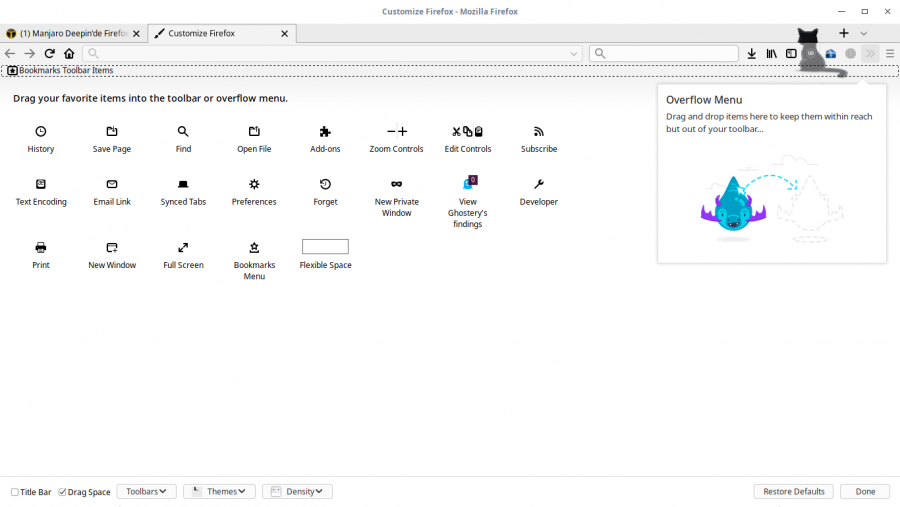Go back with the back arrow
Screen dimensions: 900x507
pos(10,53)
